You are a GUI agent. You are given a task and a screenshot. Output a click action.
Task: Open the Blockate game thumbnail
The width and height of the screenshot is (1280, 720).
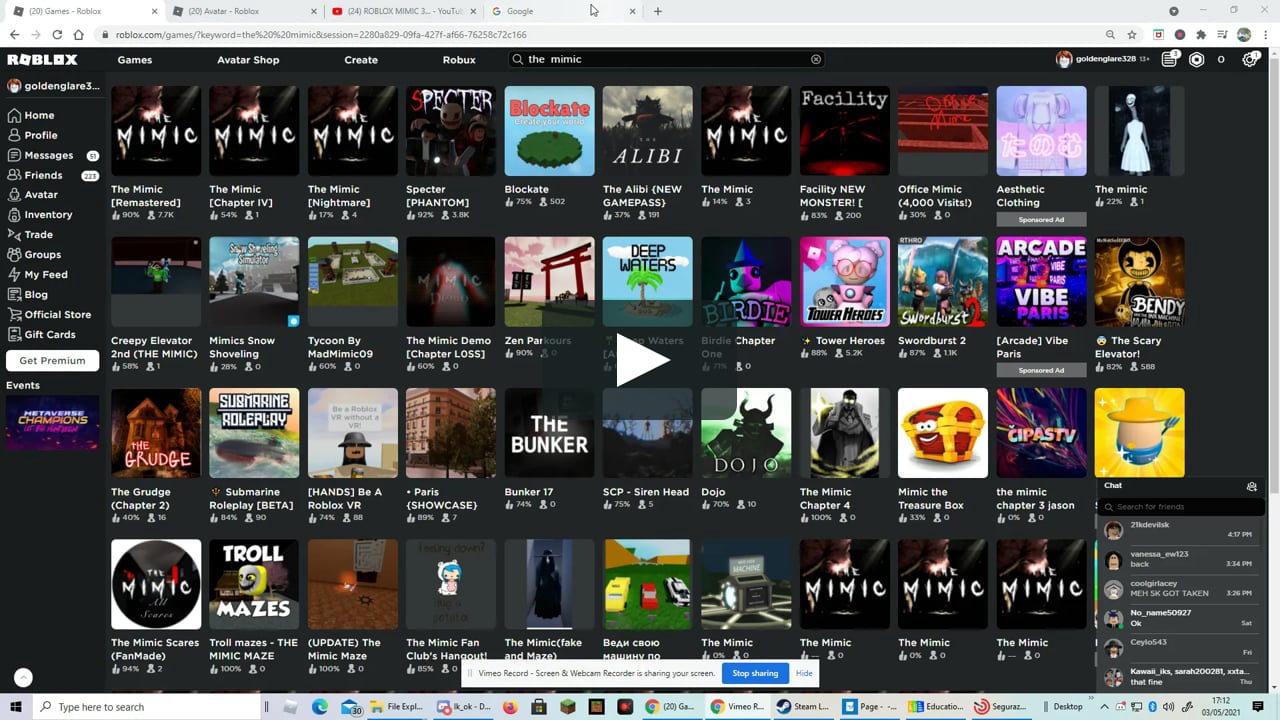[549, 131]
